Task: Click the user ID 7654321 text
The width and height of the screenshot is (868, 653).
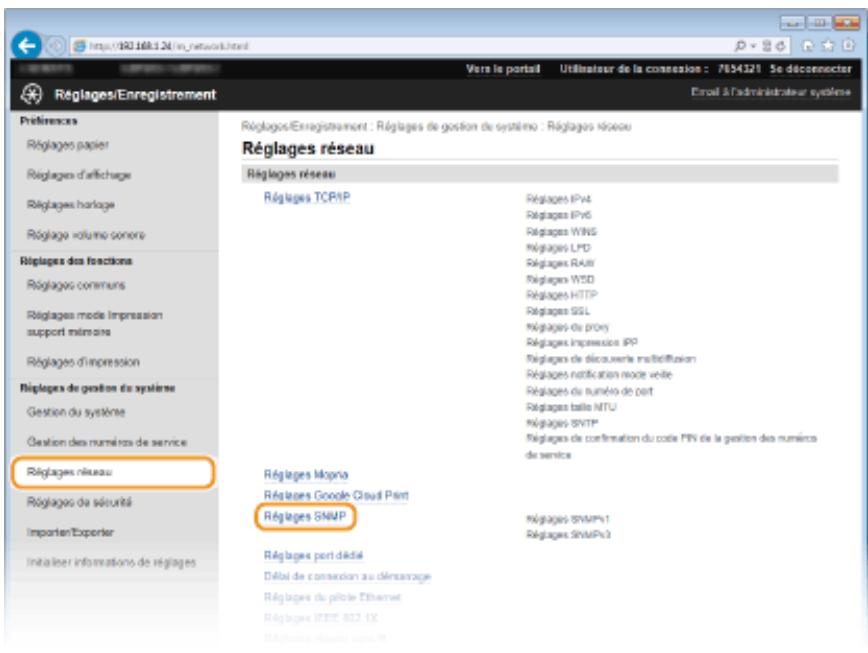Action: (x=739, y=69)
